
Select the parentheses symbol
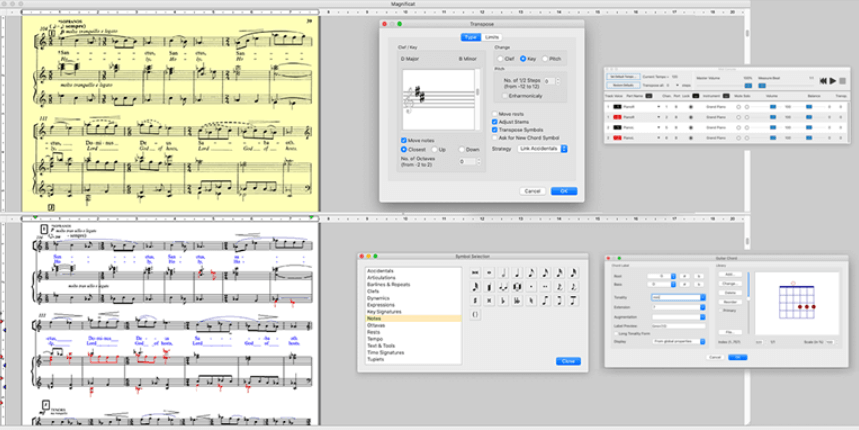(475, 314)
